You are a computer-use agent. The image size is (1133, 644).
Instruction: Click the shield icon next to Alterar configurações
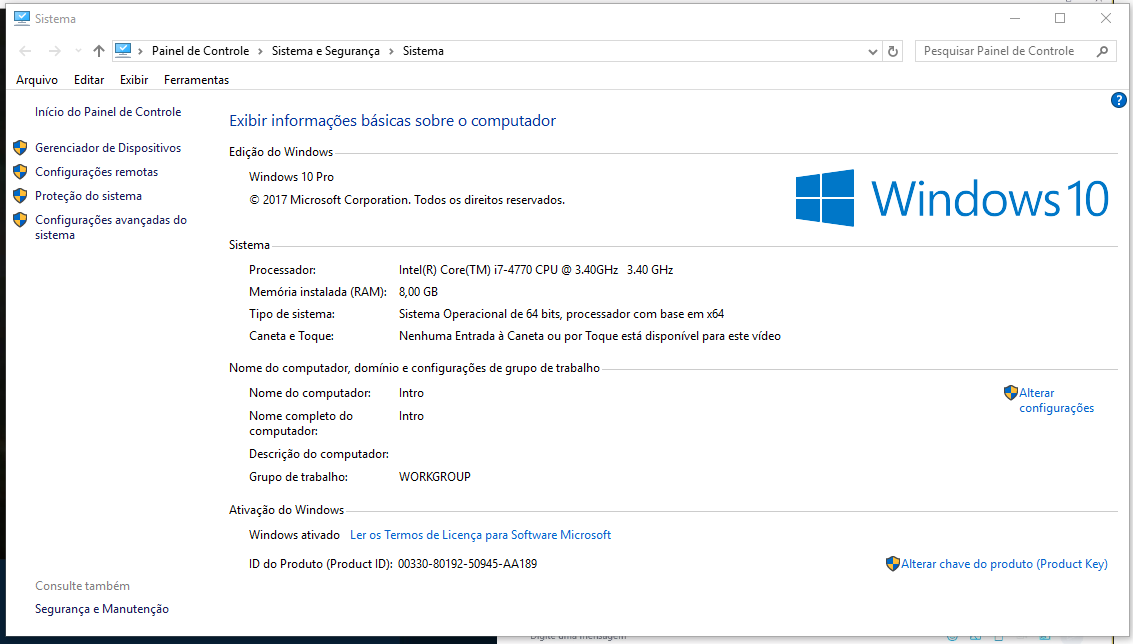pyautogui.click(x=1011, y=392)
